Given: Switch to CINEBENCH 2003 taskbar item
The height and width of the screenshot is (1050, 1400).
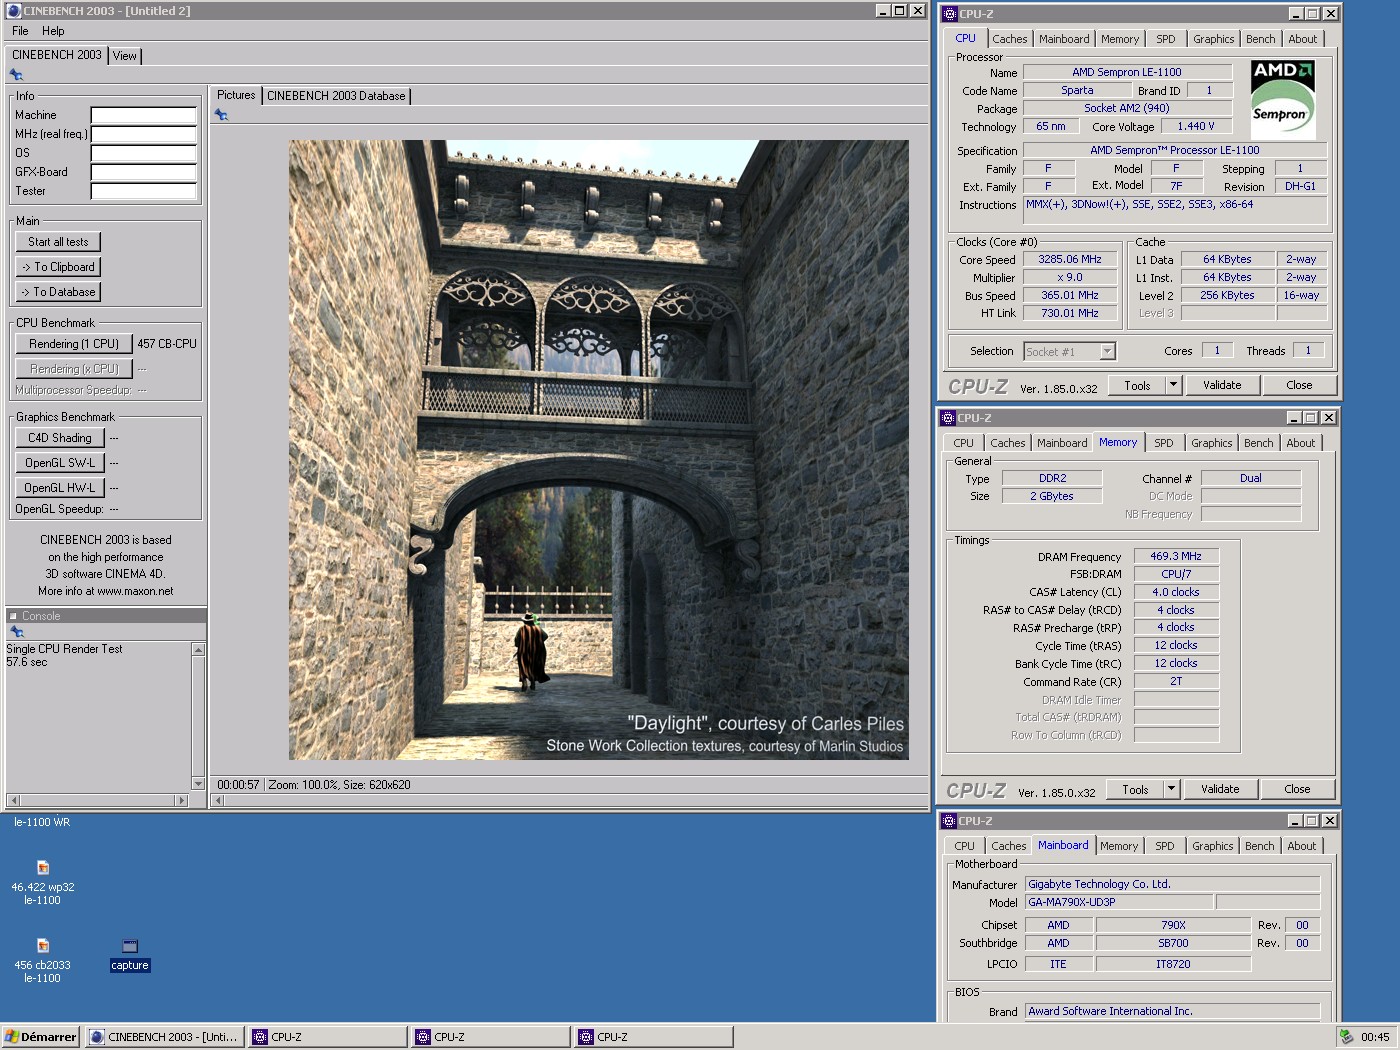Looking at the screenshot, I should (x=165, y=1037).
